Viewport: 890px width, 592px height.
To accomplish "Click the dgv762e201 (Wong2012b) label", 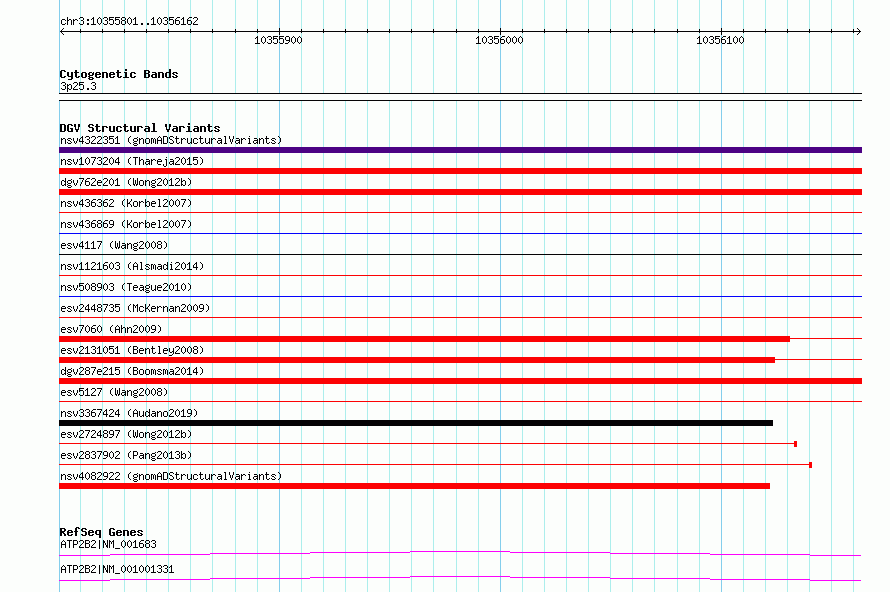I will click(126, 182).
